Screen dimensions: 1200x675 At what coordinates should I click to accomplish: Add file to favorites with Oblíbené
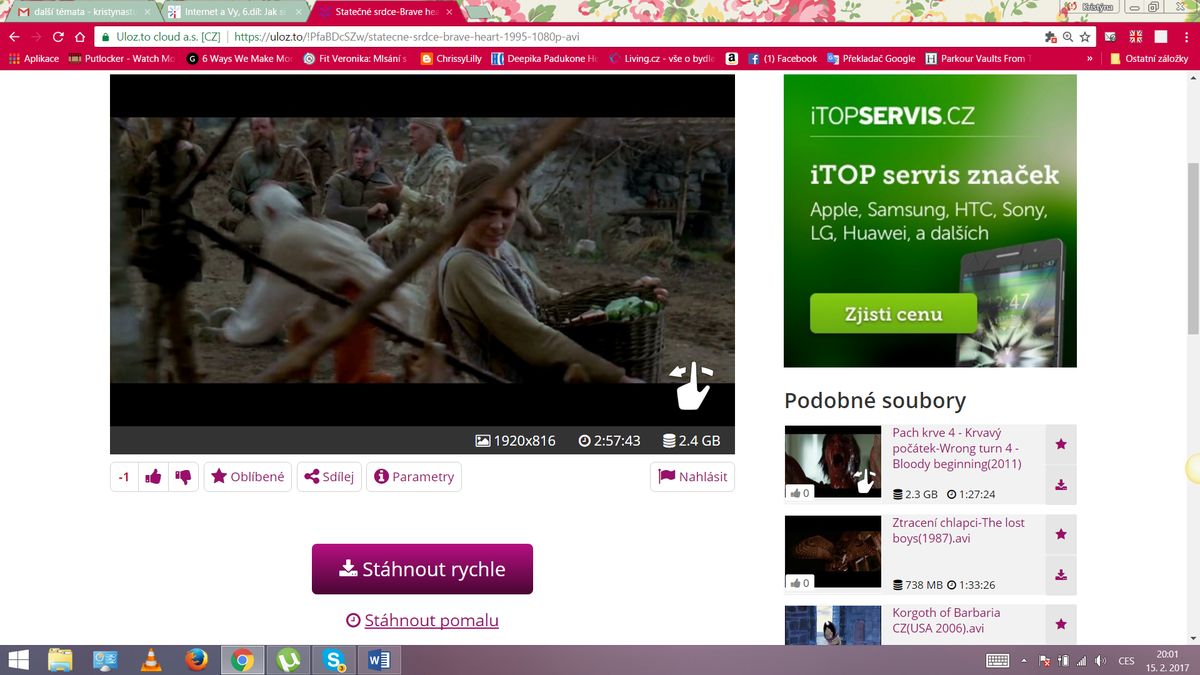248,477
